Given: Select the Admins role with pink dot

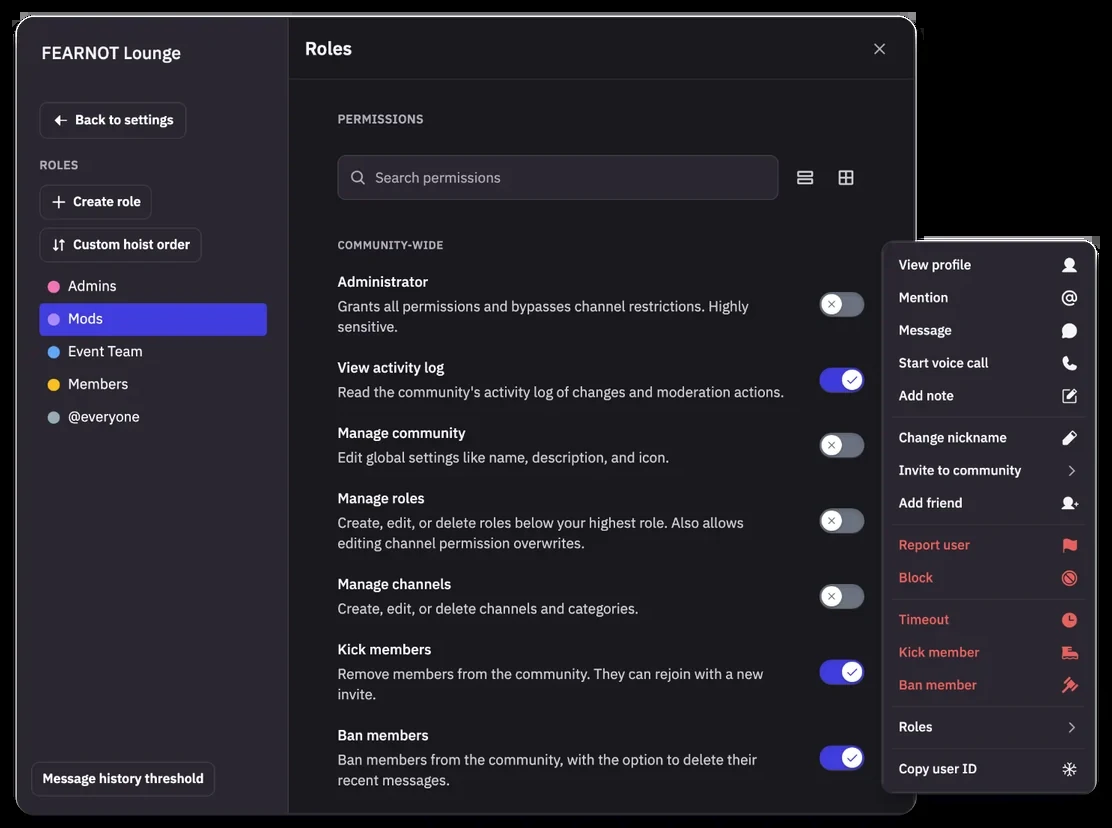Looking at the screenshot, I should coord(153,286).
